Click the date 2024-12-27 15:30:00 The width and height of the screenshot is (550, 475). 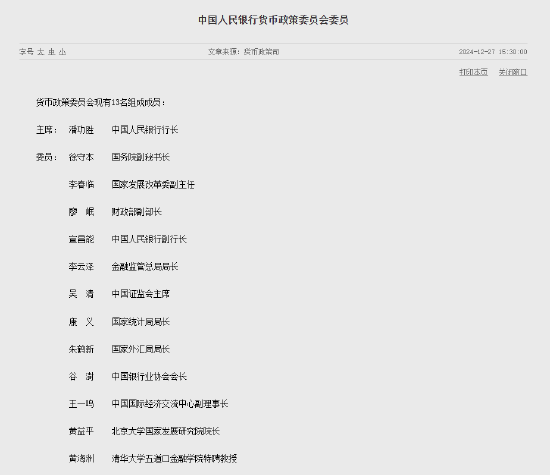(x=493, y=52)
